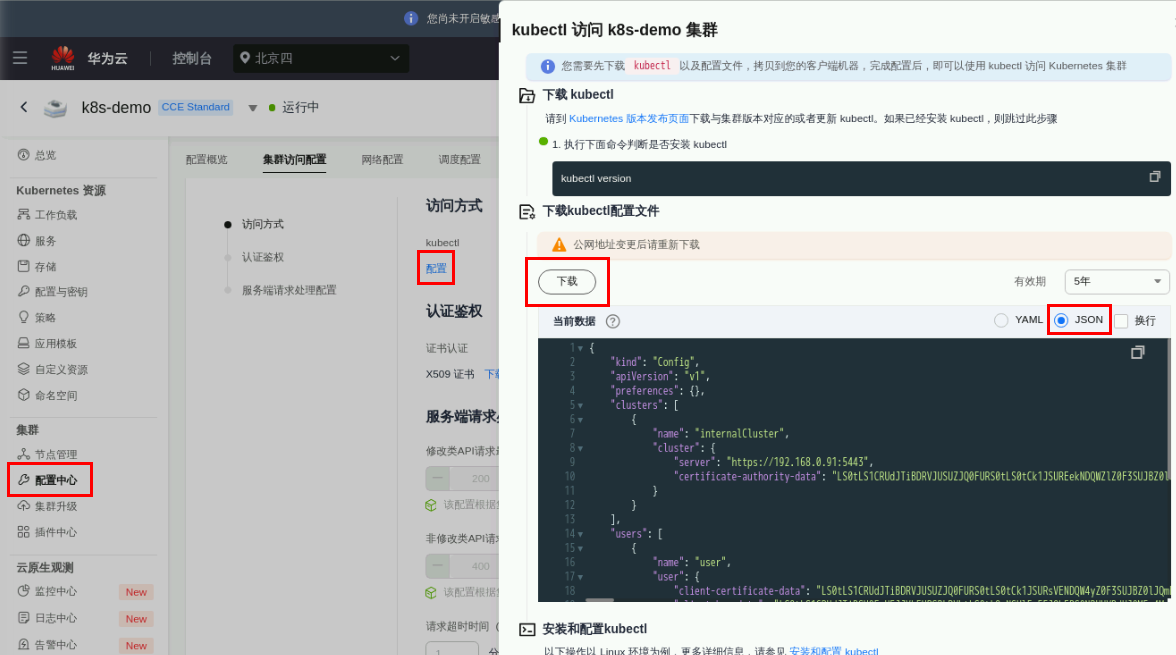Open the 北京四 region dropdown
The height and width of the screenshot is (655, 1176).
(x=321, y=58)
